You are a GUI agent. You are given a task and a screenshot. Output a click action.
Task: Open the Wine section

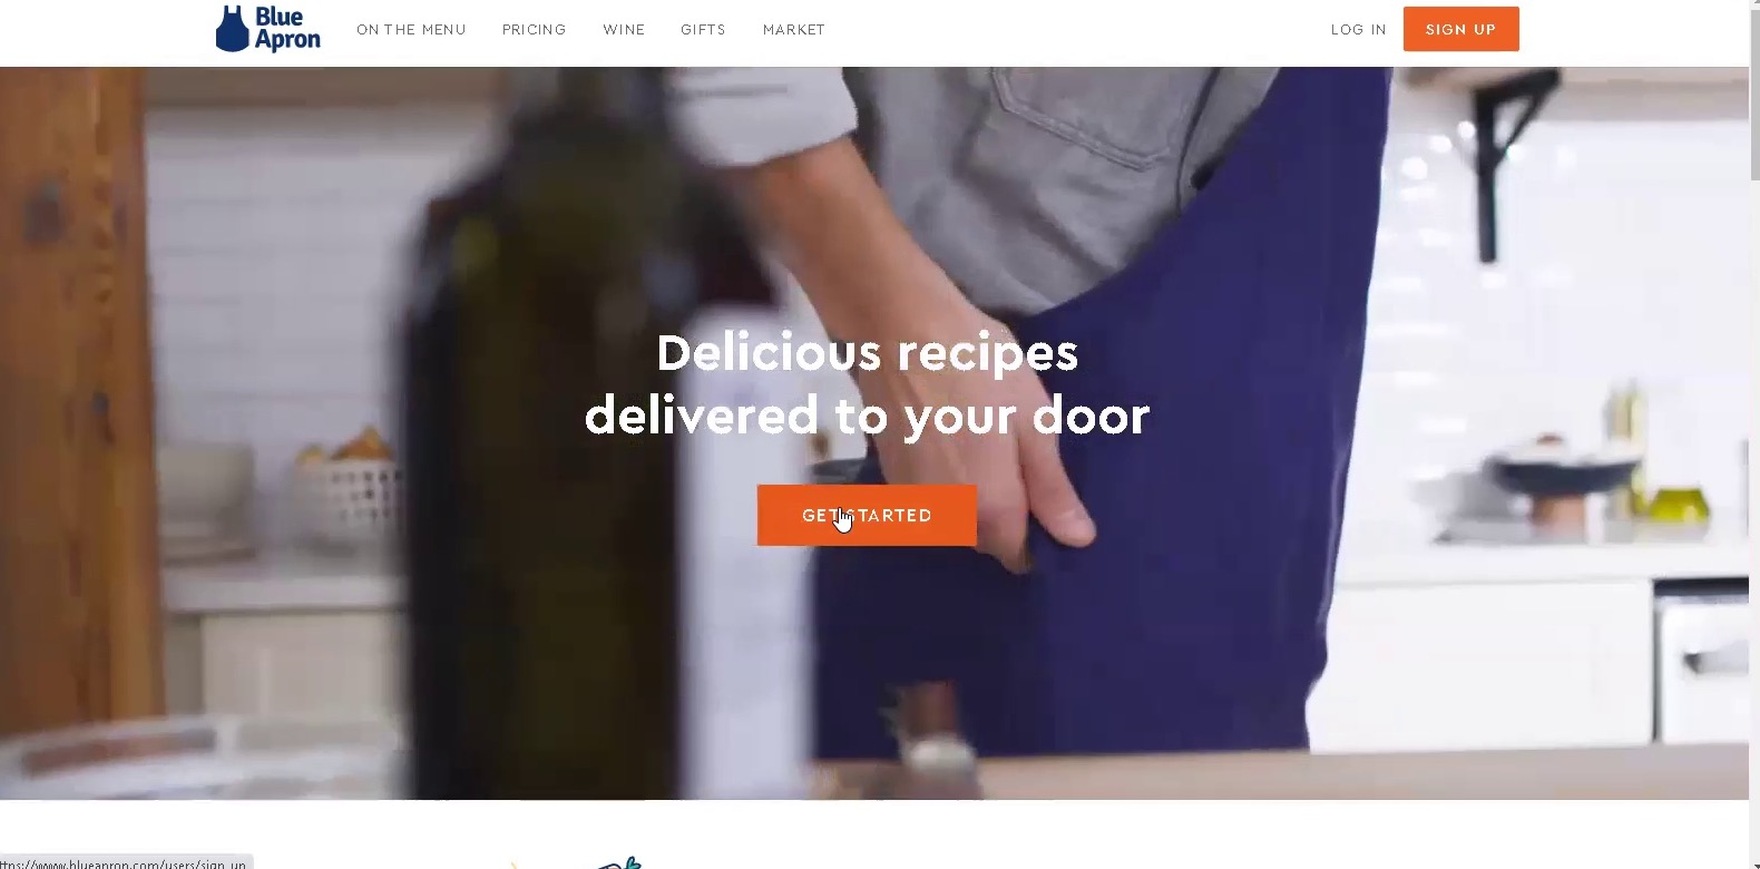coord(624,30)
